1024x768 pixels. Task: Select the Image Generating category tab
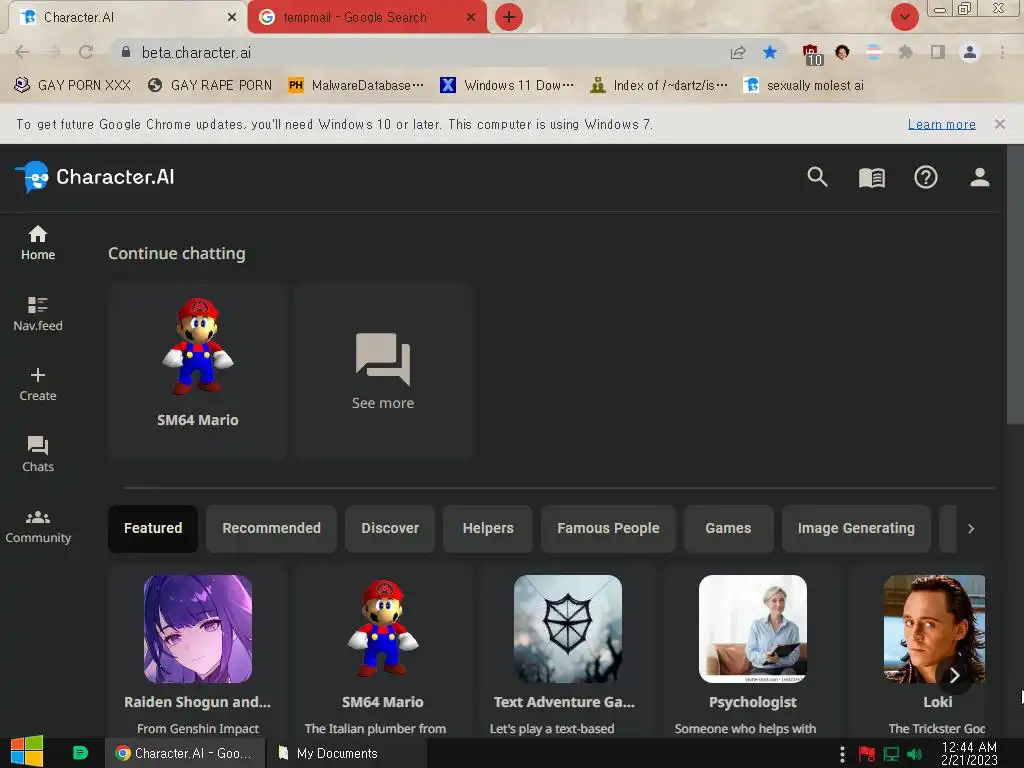pos(856,528)
